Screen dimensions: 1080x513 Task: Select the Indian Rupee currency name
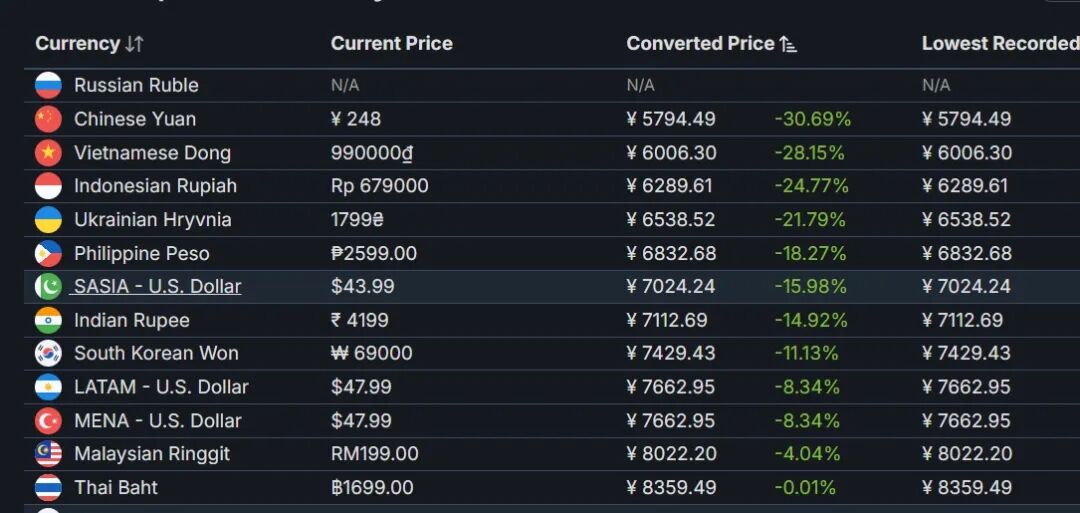pos(132,320)
